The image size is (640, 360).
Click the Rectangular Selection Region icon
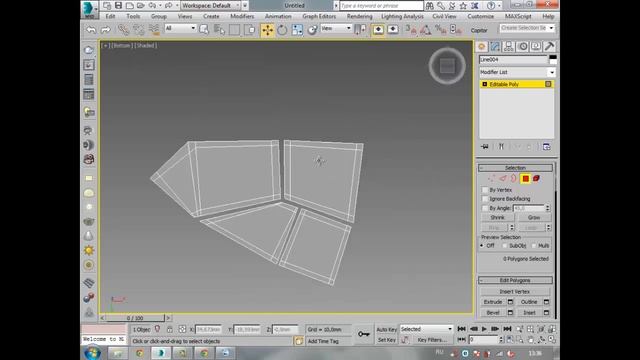click(234, 29)
